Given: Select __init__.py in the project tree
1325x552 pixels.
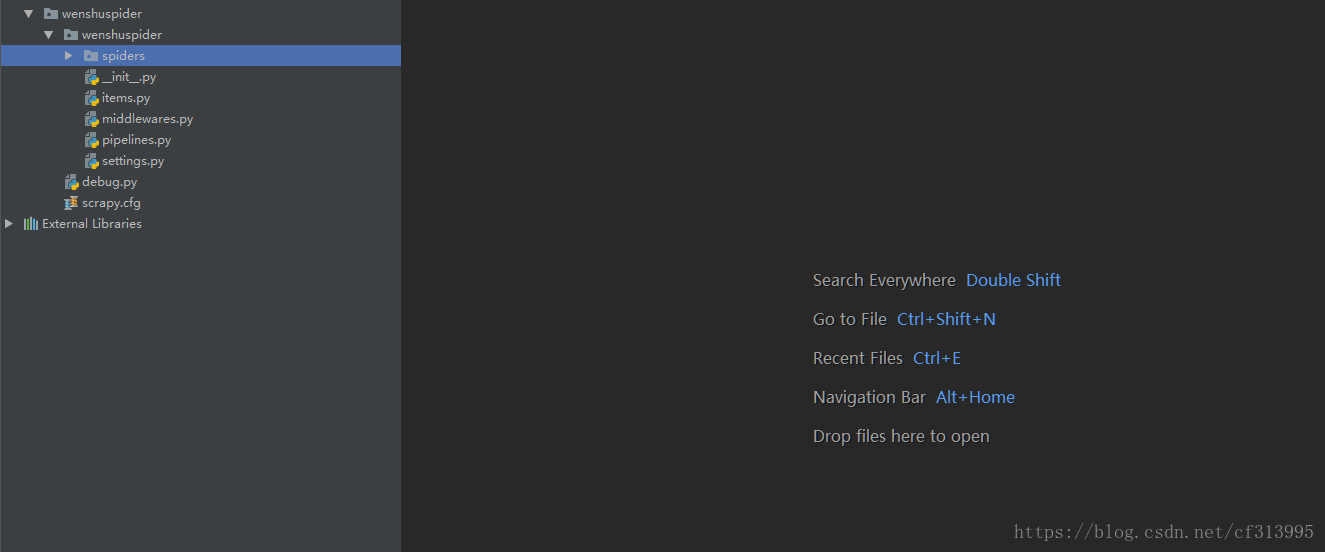Looking at the screenshot, I should pos(129,77).
